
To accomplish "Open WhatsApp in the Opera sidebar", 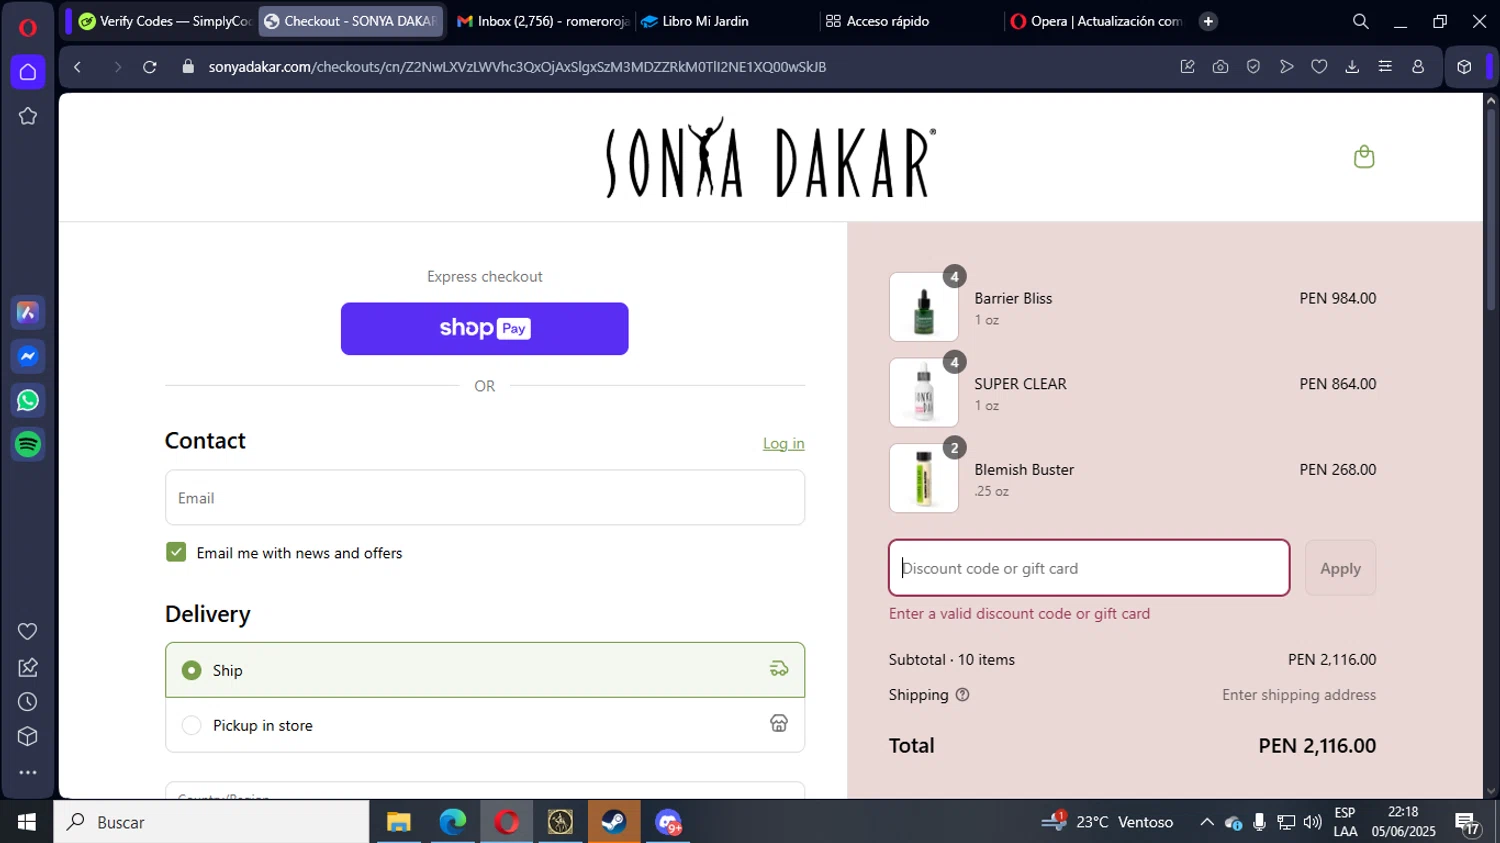I will coord(28,401).
